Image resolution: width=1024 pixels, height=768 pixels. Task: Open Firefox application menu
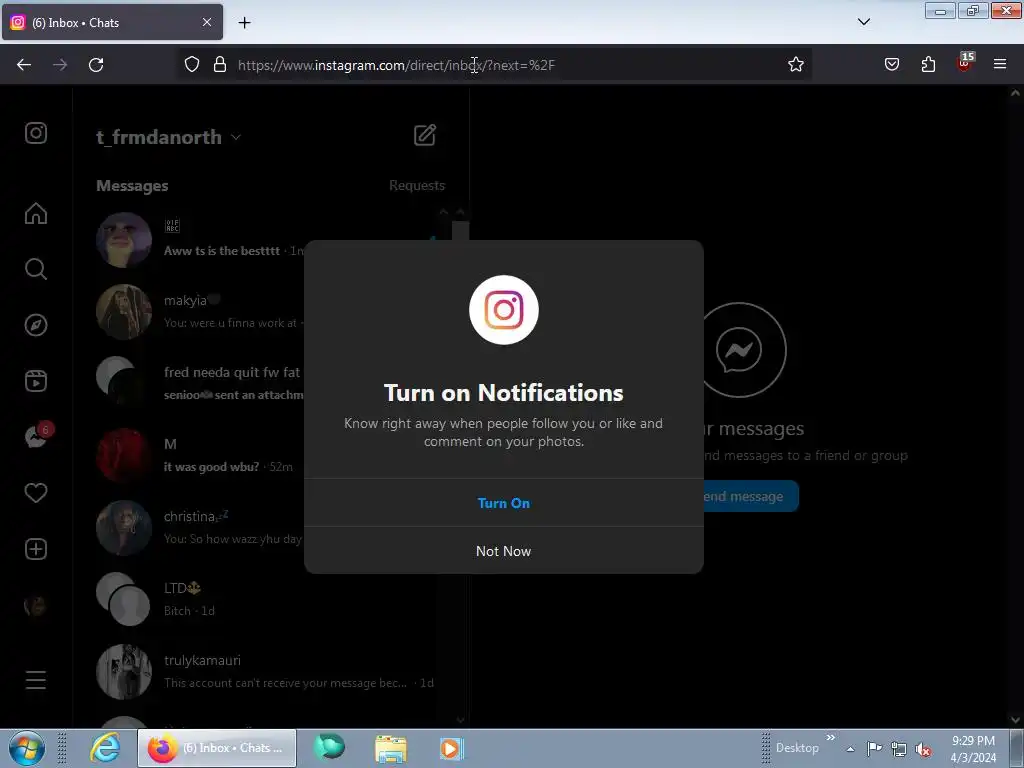(1000, 64)
